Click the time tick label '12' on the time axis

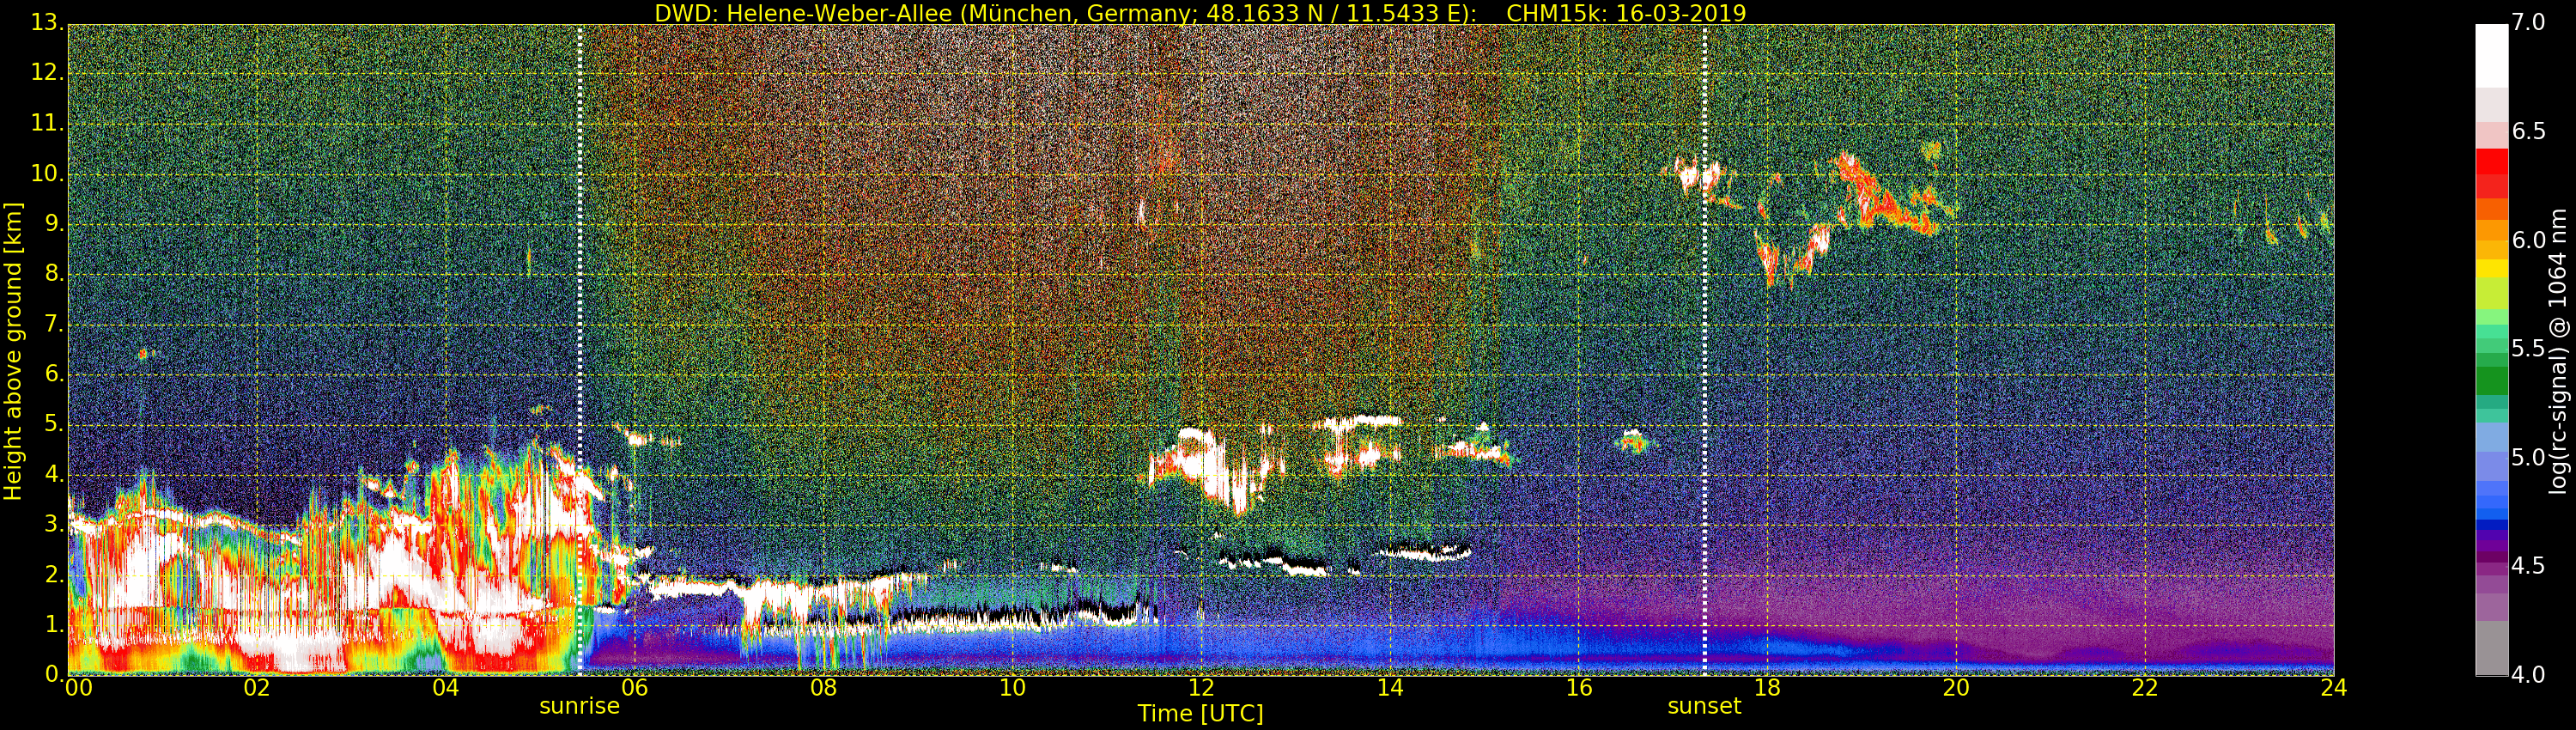1201,688
